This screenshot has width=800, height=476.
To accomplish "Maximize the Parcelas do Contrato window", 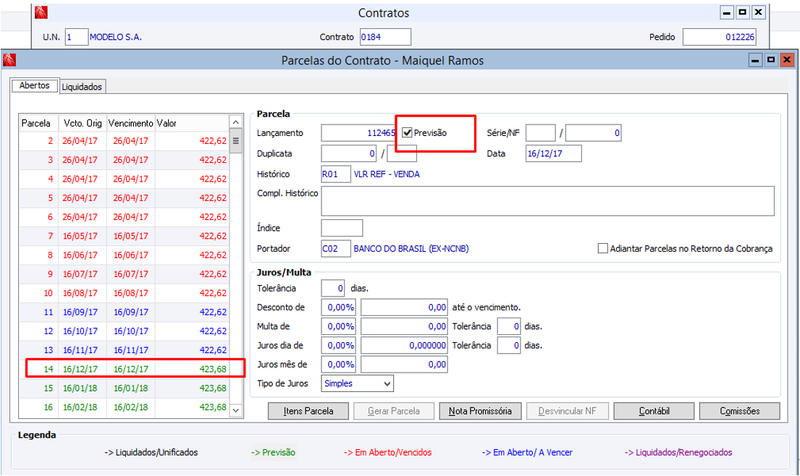I will pos(771,60).
